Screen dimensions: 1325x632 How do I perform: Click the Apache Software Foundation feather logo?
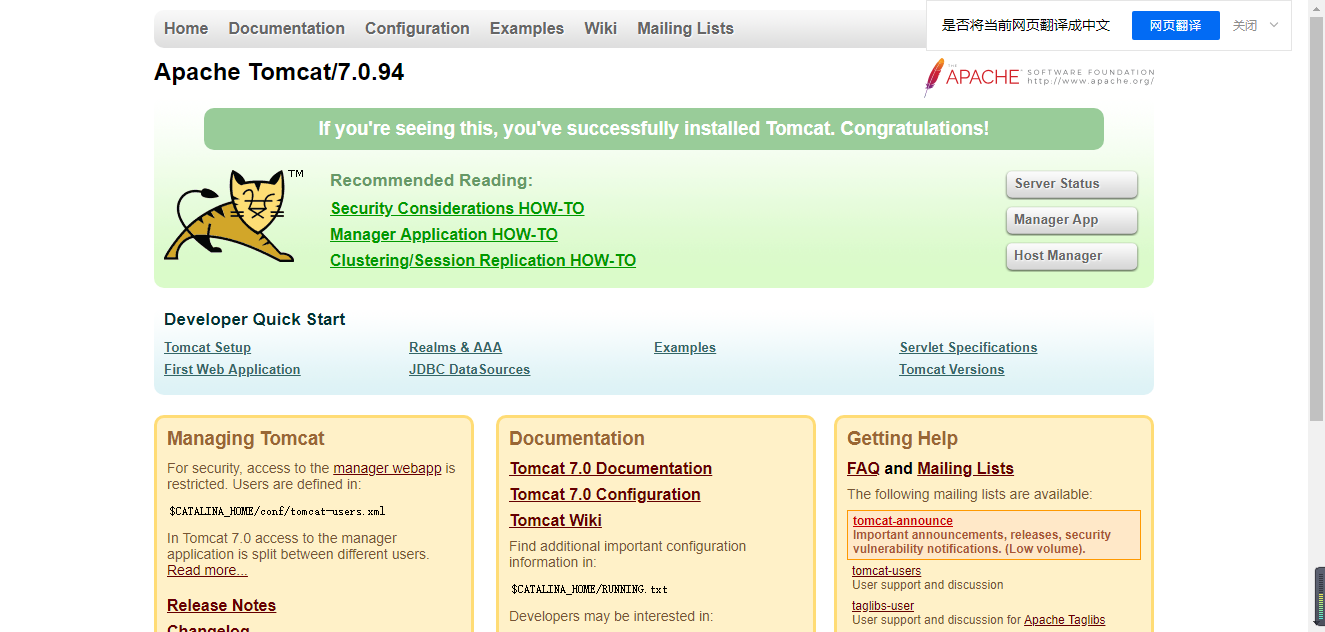(x=1039, y=77)
